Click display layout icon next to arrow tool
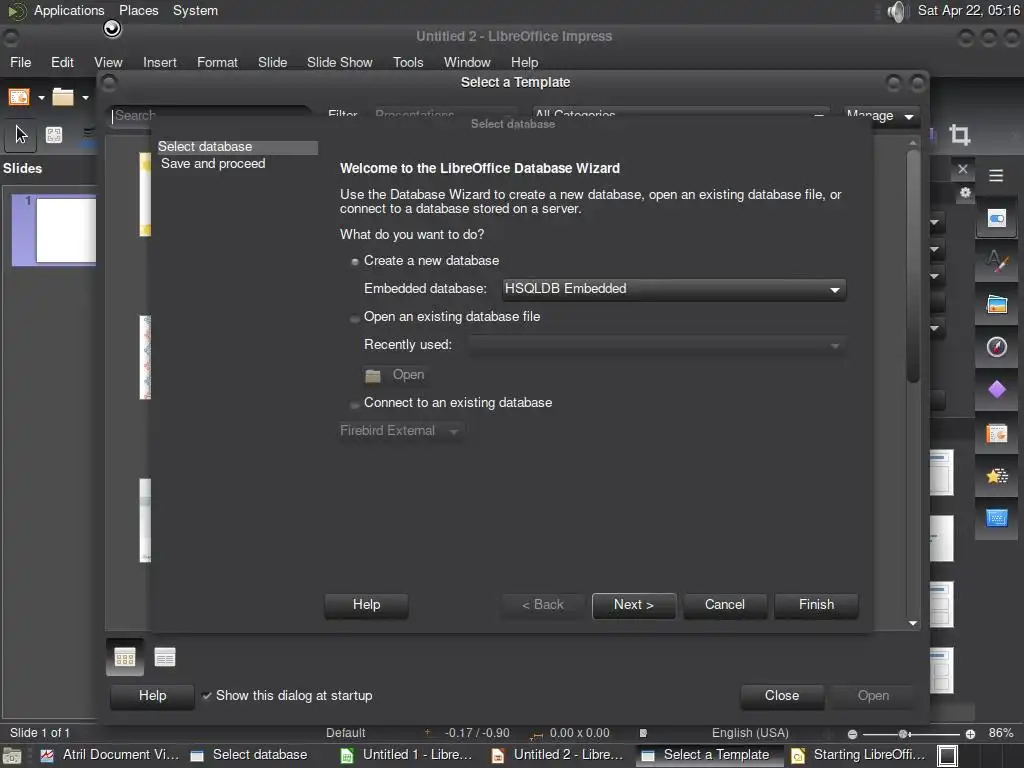The image size is (1024, 768). tap(54, 135)
